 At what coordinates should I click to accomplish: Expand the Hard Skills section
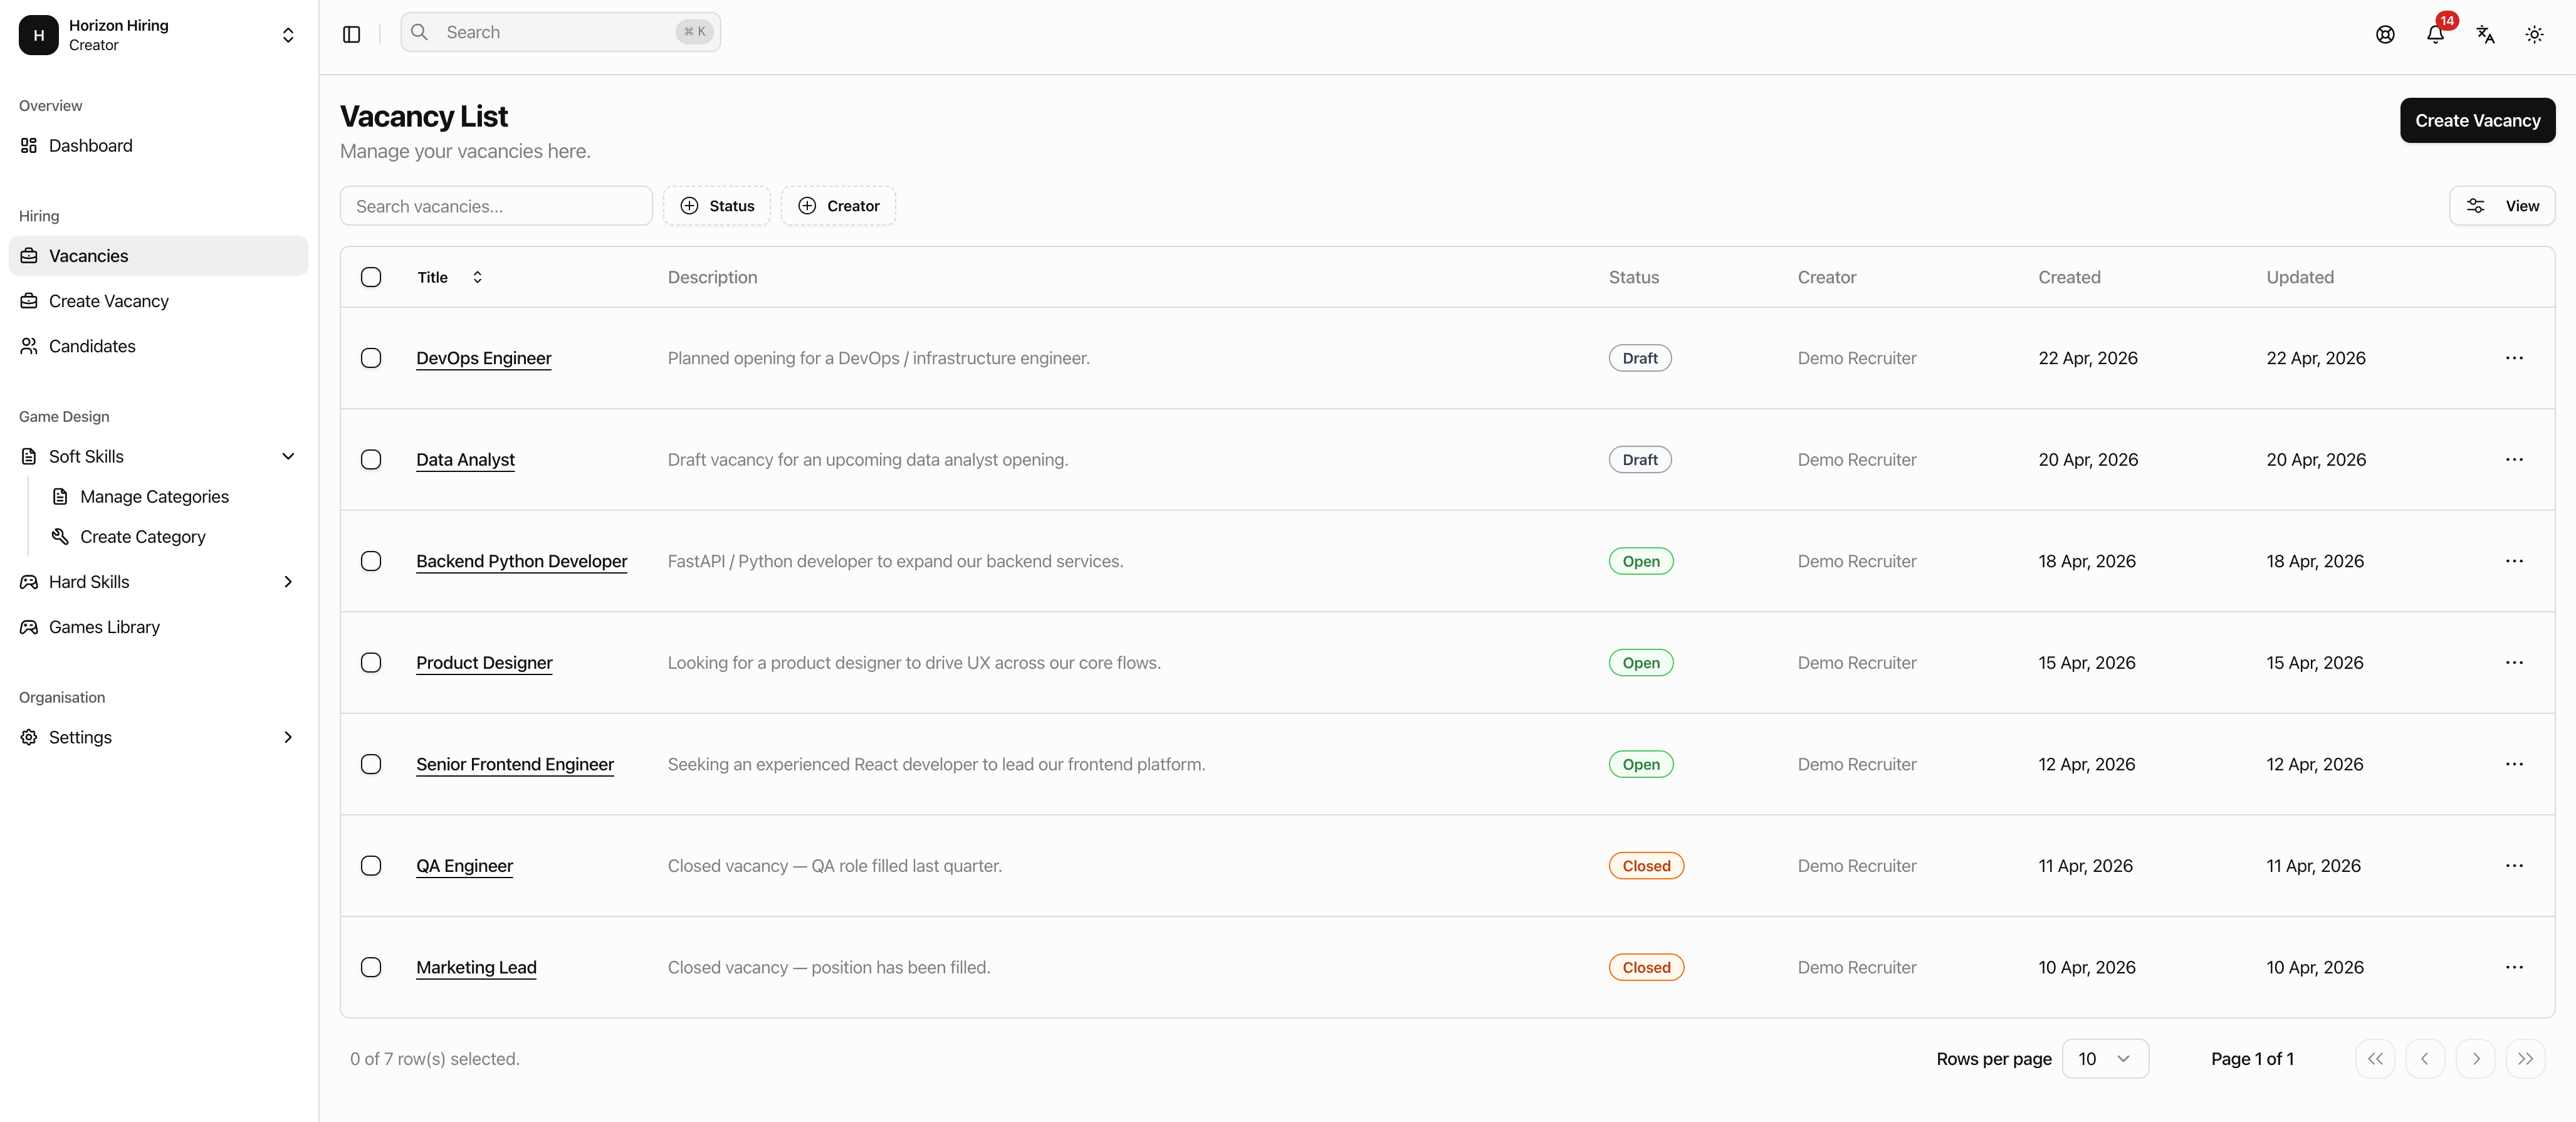[288, 582]
